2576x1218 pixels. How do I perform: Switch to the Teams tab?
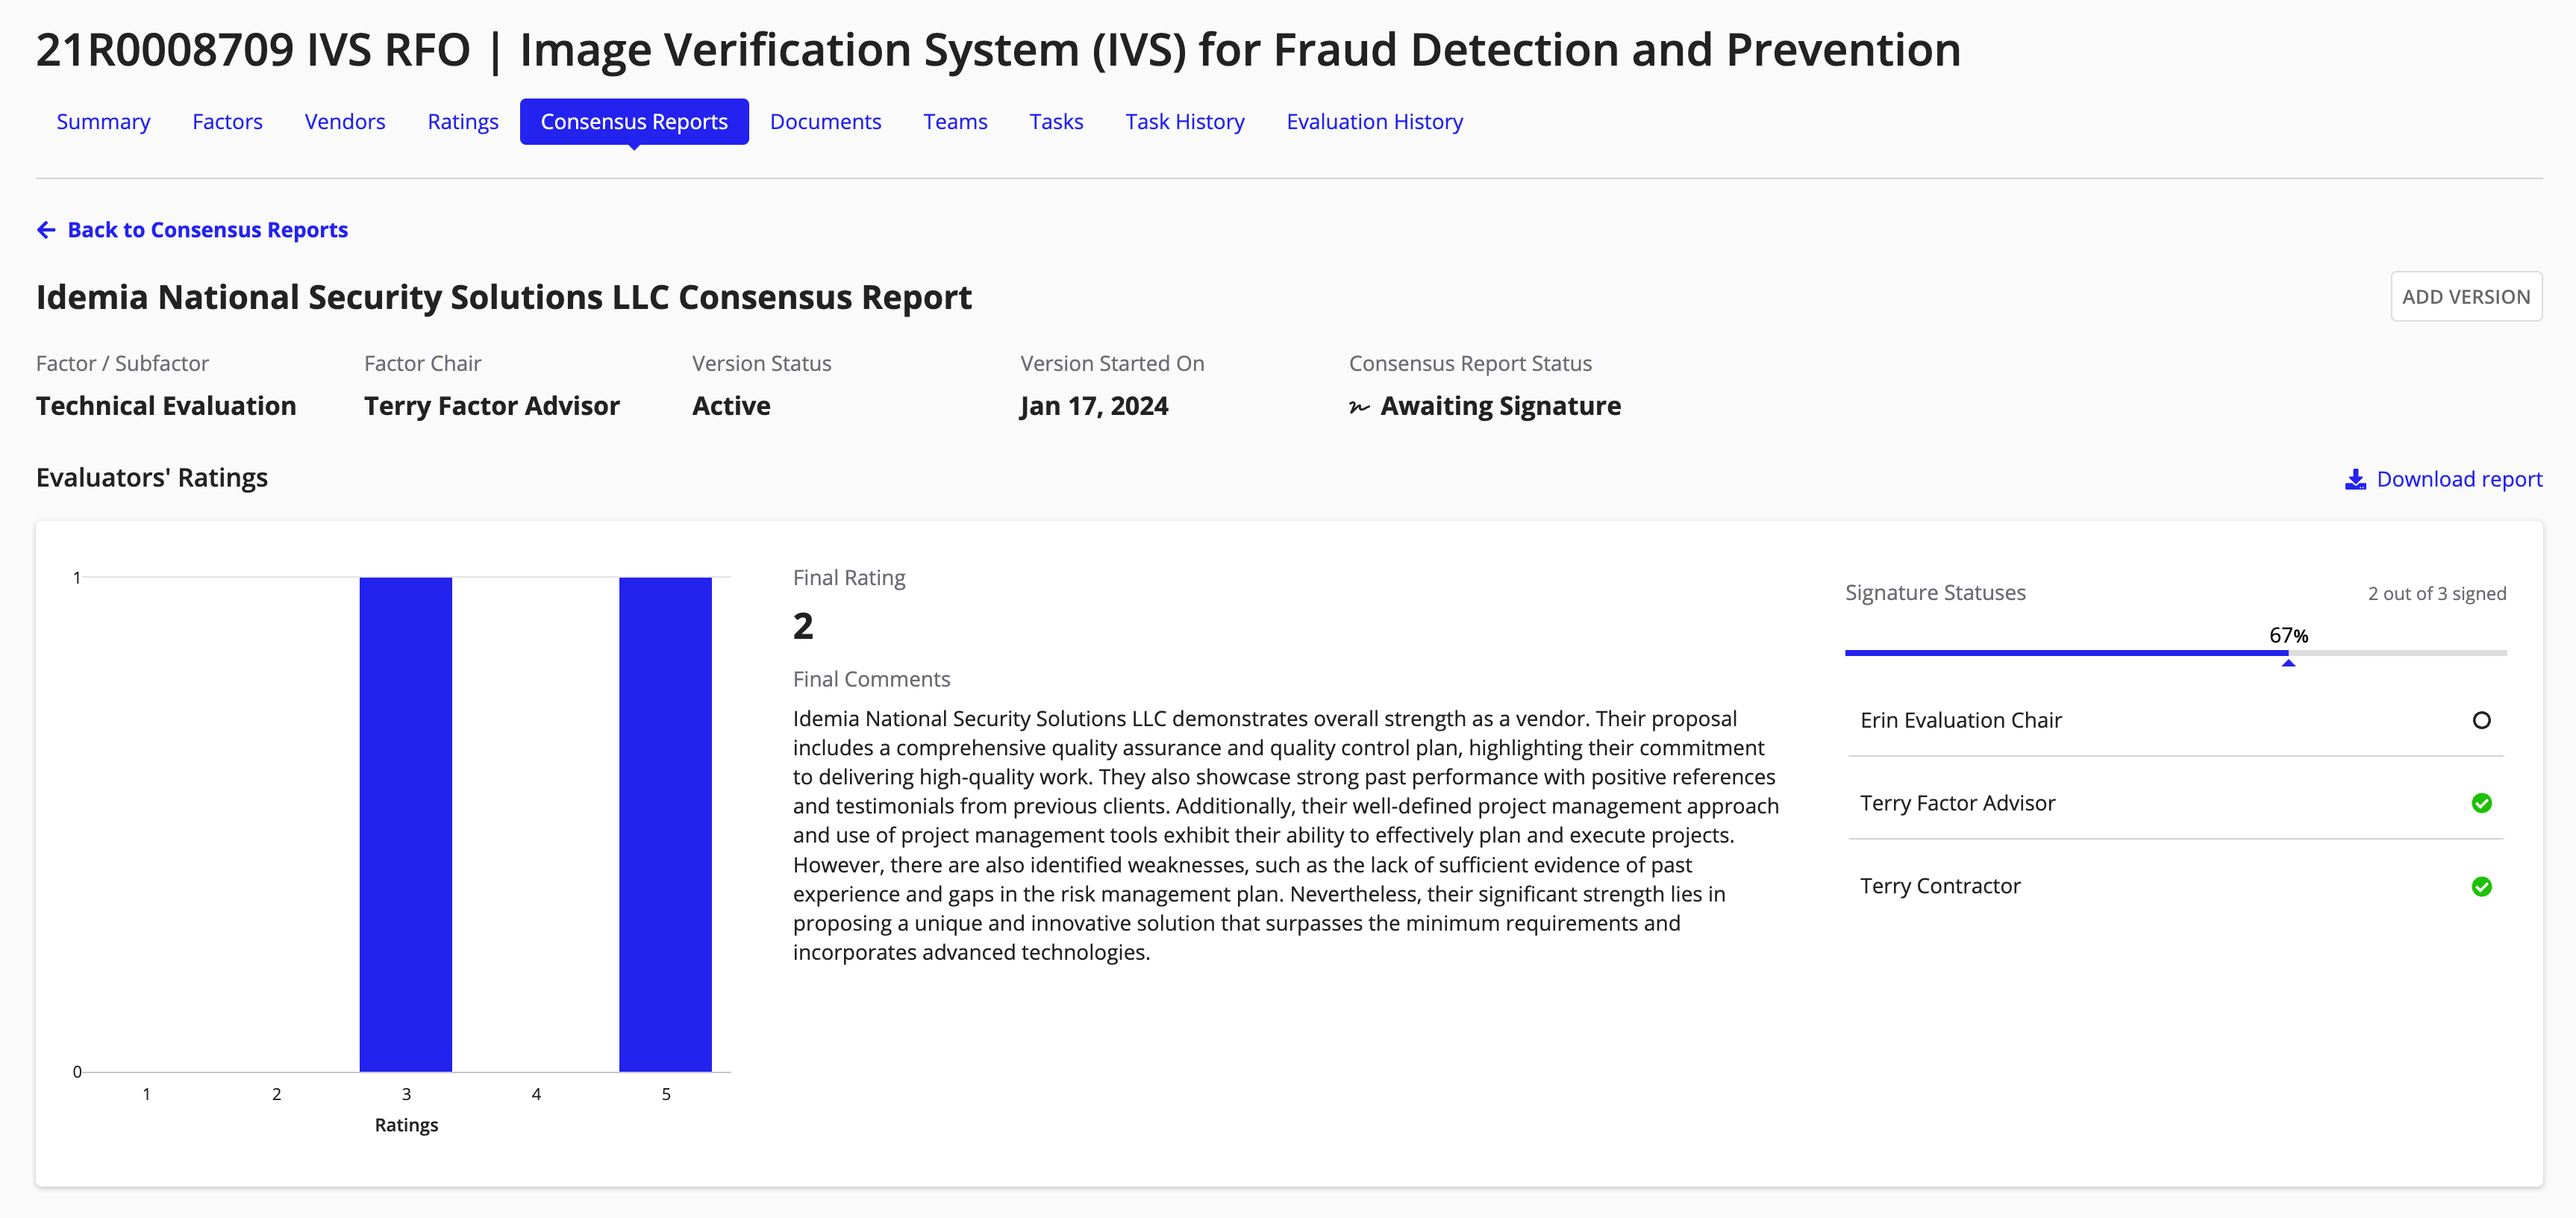click(x=955, y=122)
